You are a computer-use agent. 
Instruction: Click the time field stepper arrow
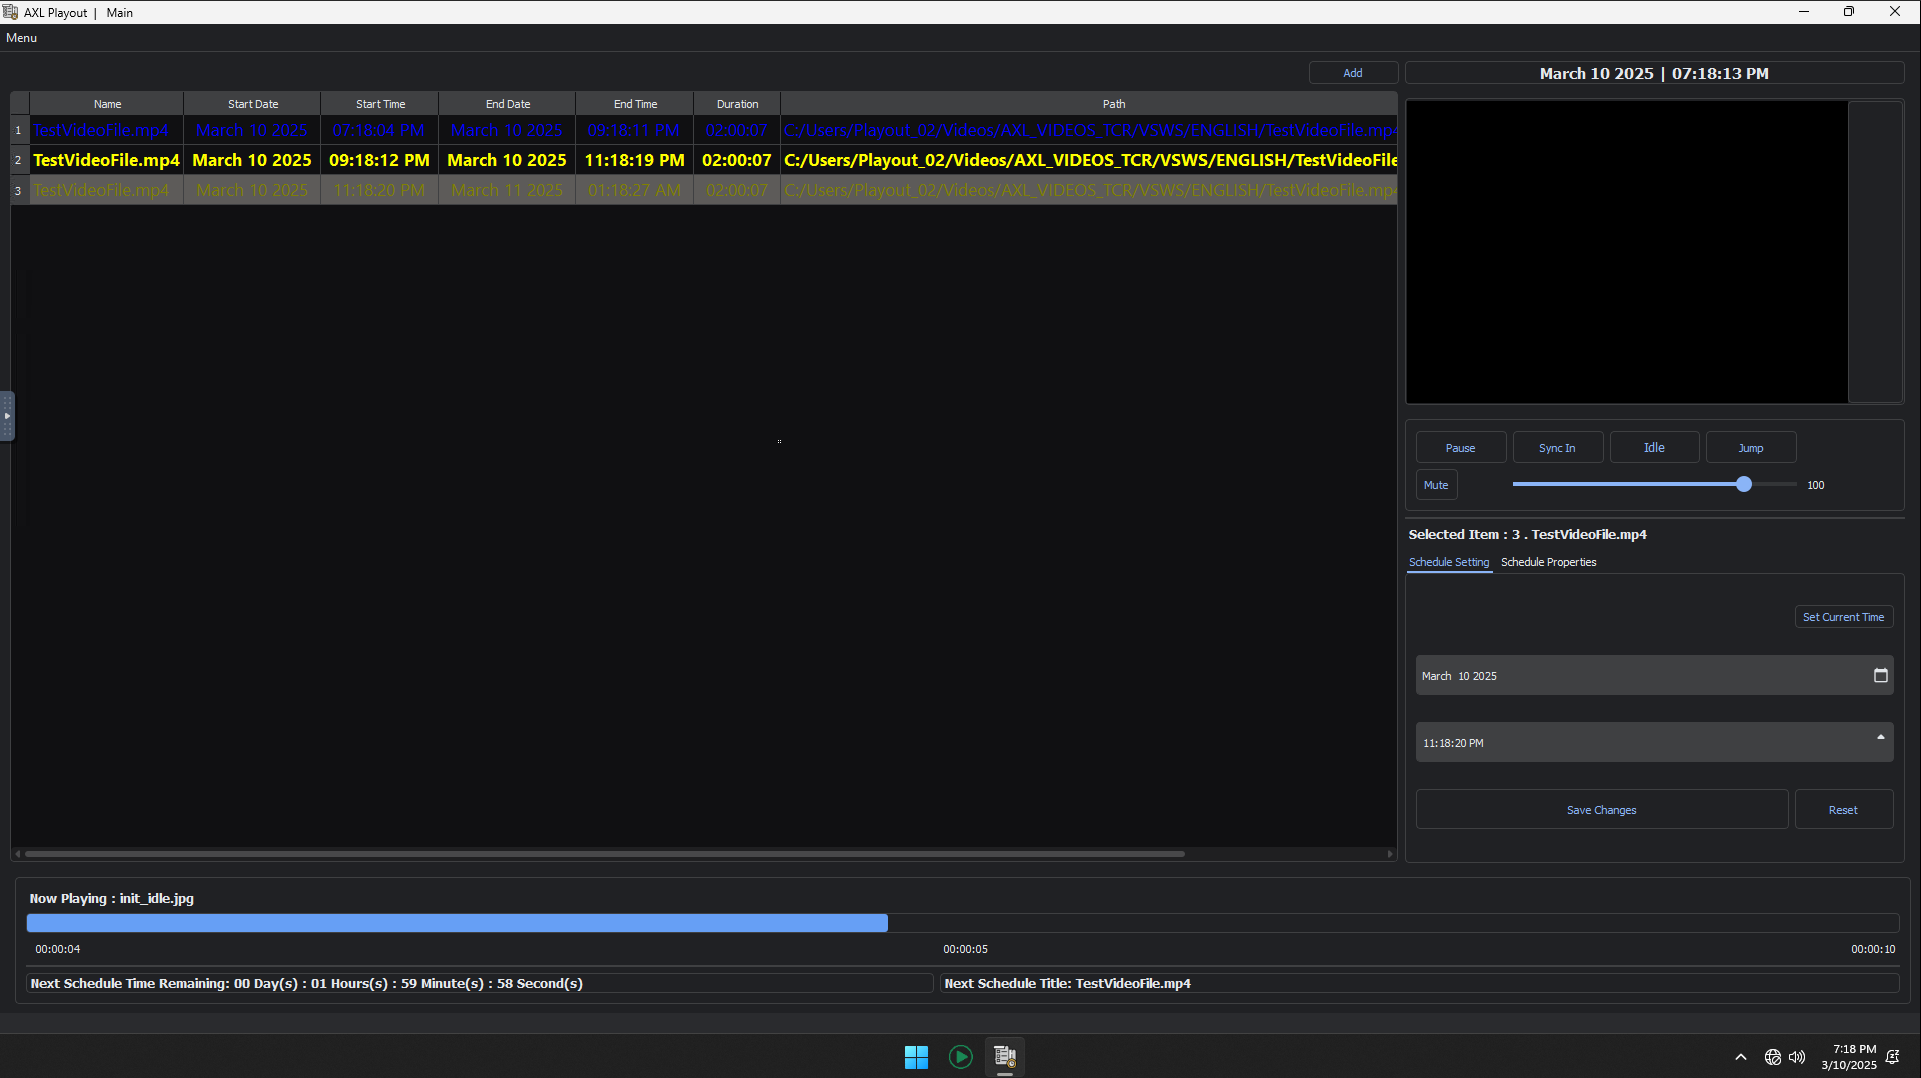click(1880, 737)
